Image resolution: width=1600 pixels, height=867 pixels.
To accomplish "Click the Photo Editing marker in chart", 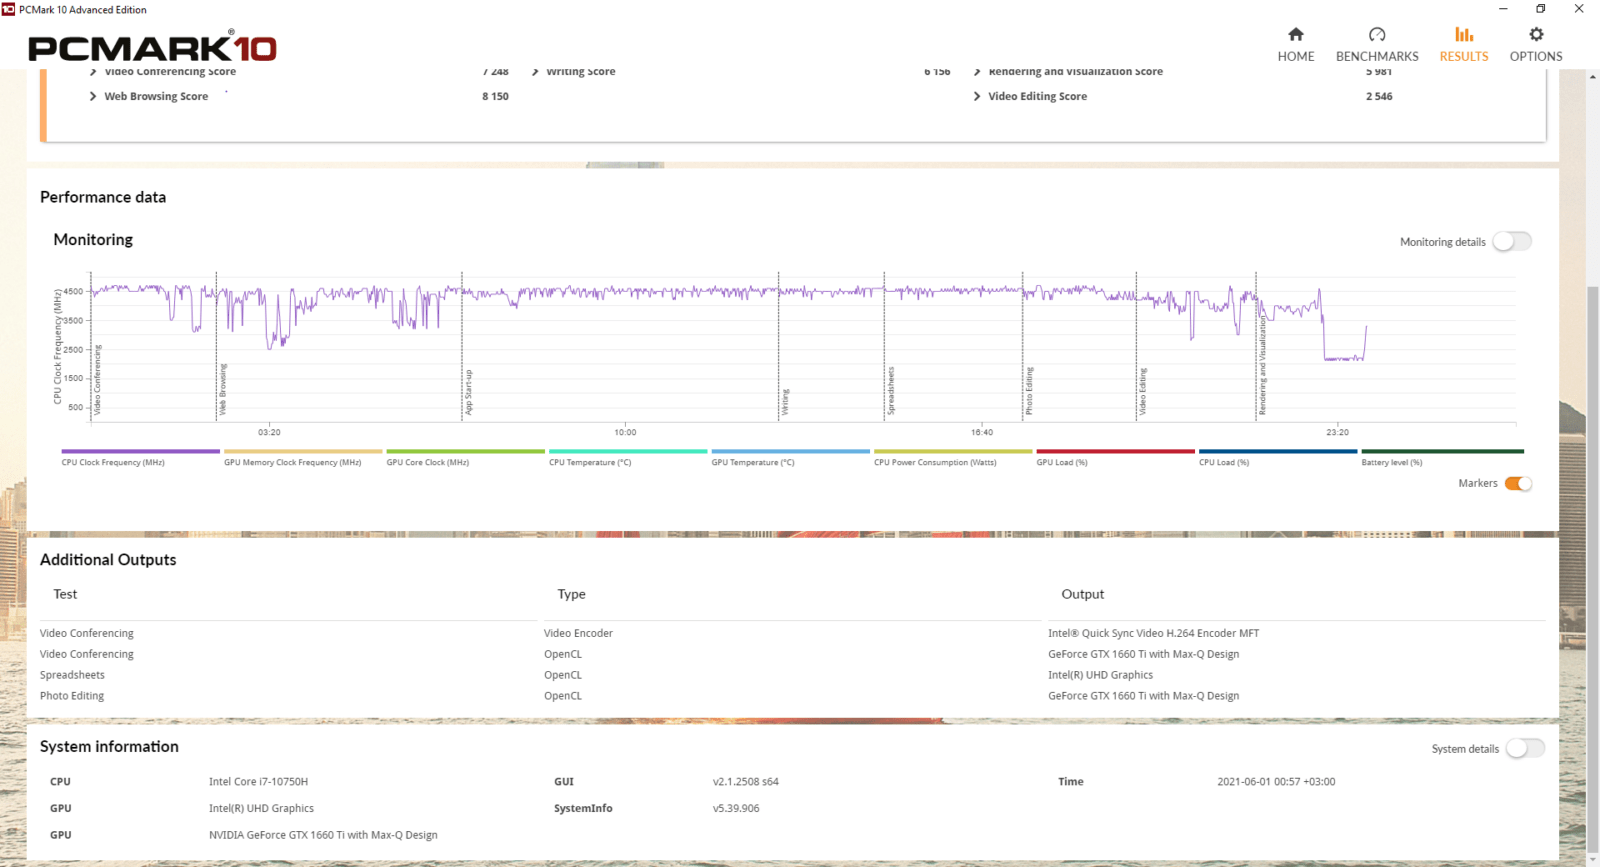I will click(1028, 391).
